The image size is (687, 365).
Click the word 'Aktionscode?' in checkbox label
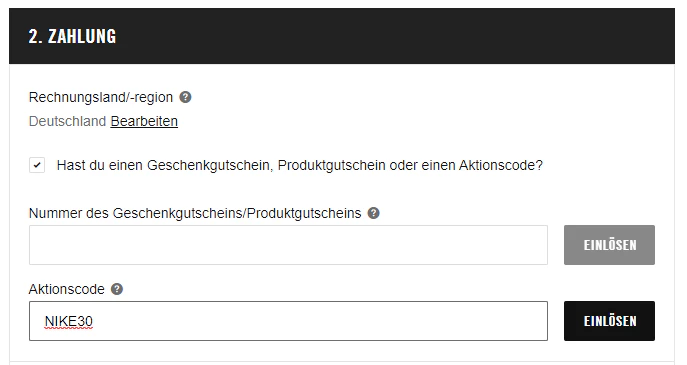[501, 165]
